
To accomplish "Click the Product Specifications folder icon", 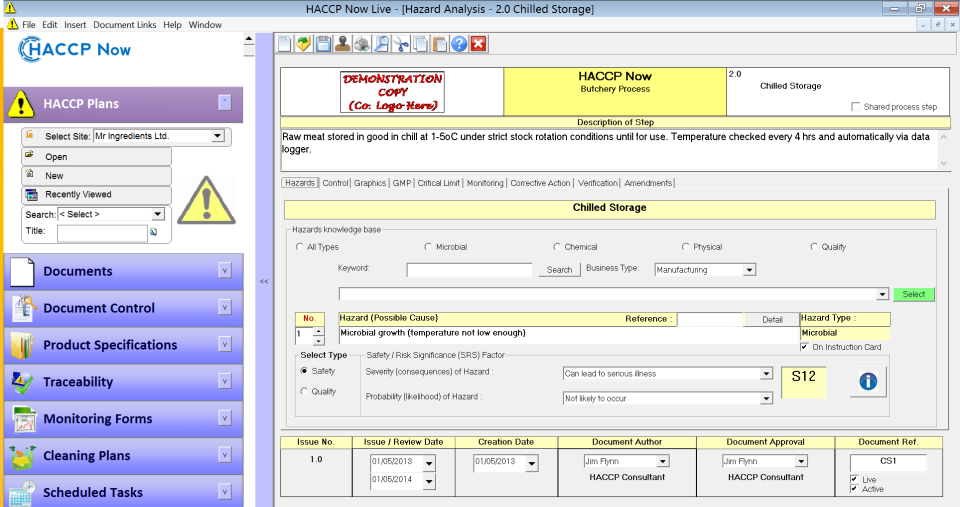I will coord(22,345).
